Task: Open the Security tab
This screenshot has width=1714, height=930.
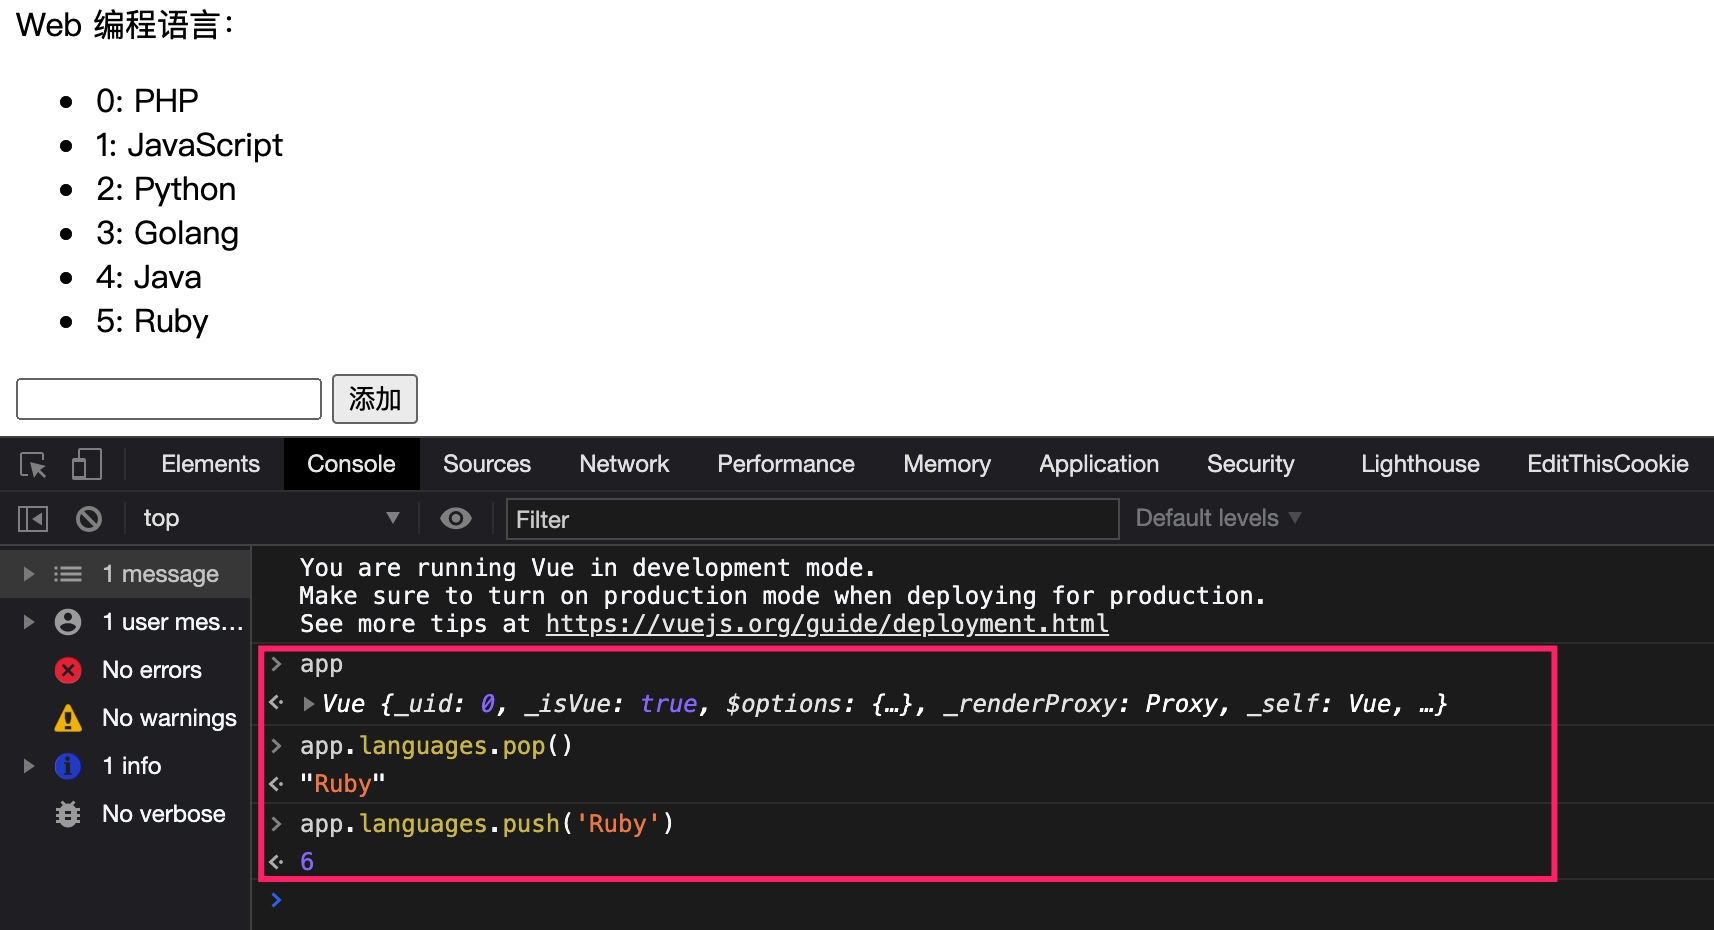Action: pyautogui.click(x=1250, y=464)
